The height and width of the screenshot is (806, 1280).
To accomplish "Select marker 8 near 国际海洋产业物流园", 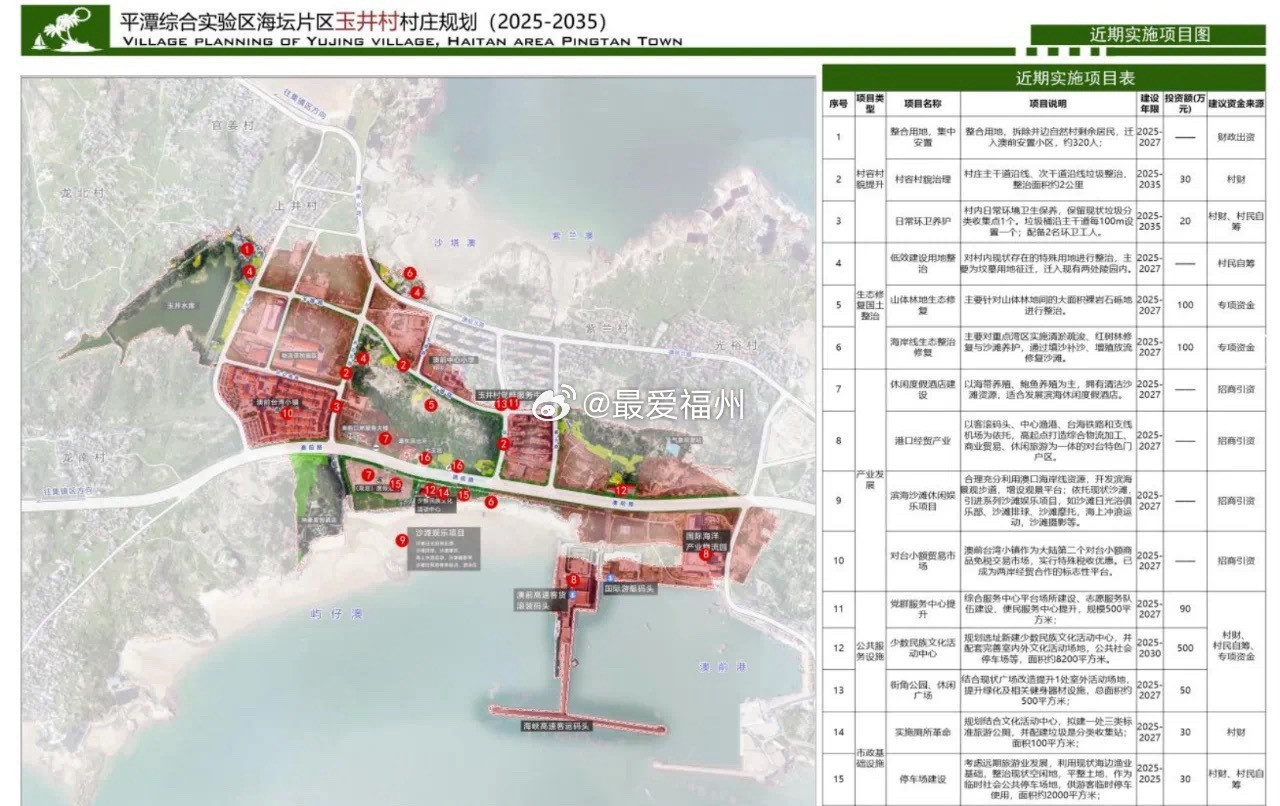I will point(706,555).
